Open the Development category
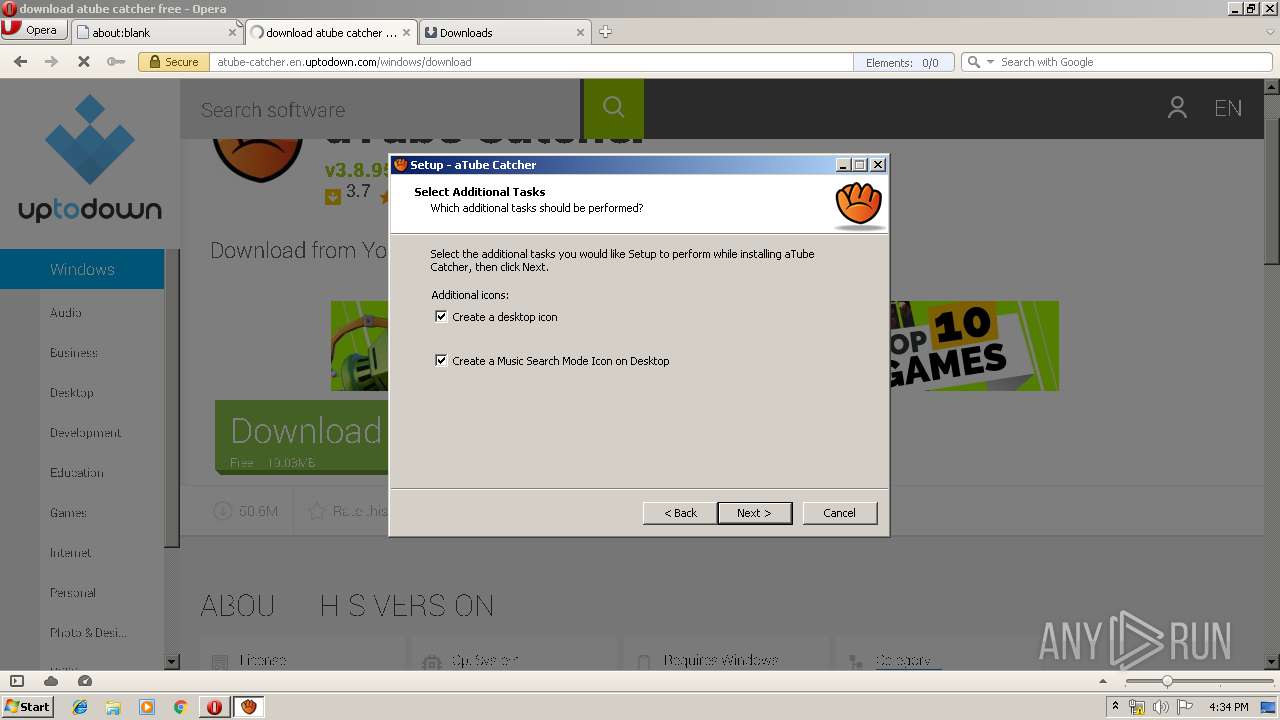The width and height of the screenshot is (1280, 720). pyautogui.click(x=86, y=433)
